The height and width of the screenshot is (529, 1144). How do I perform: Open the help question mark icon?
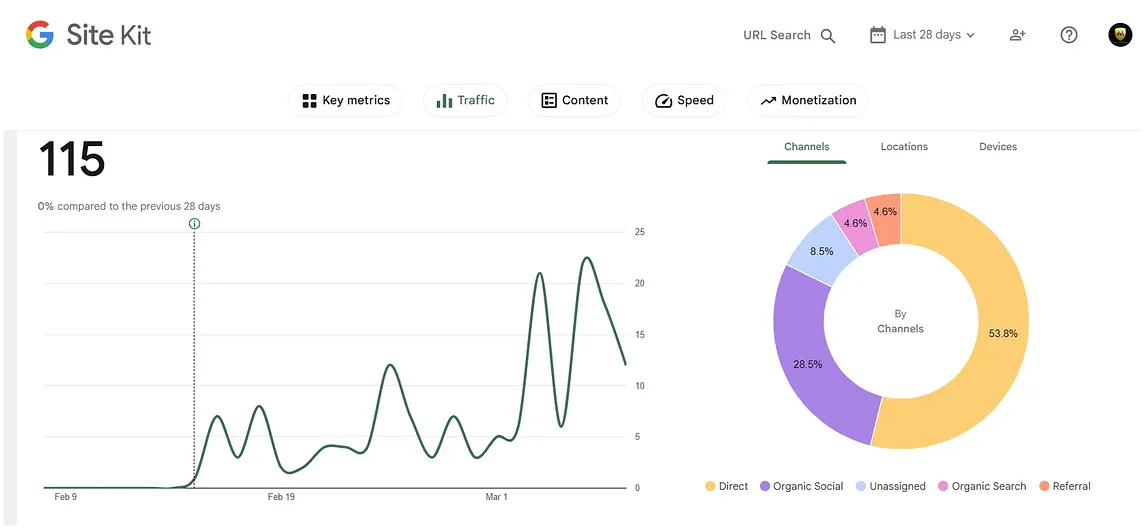(1069, 35)
